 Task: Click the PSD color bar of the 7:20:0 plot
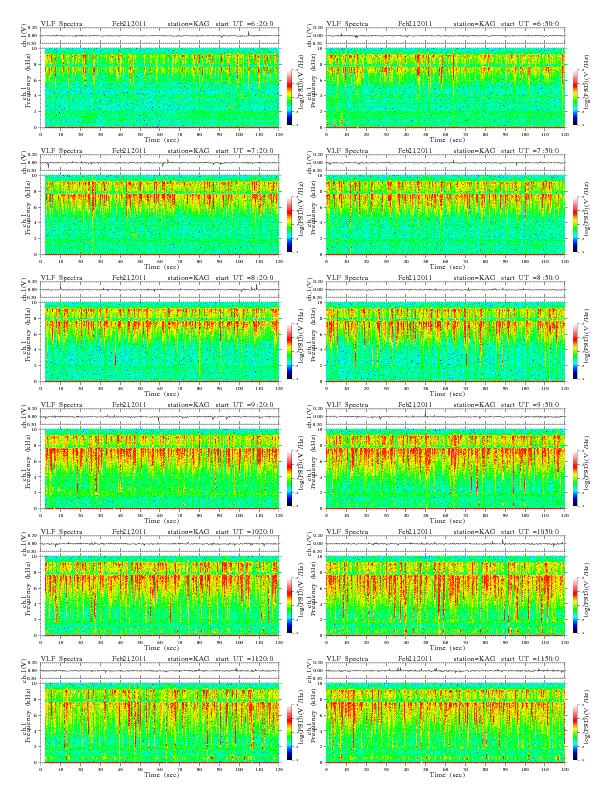289,224
